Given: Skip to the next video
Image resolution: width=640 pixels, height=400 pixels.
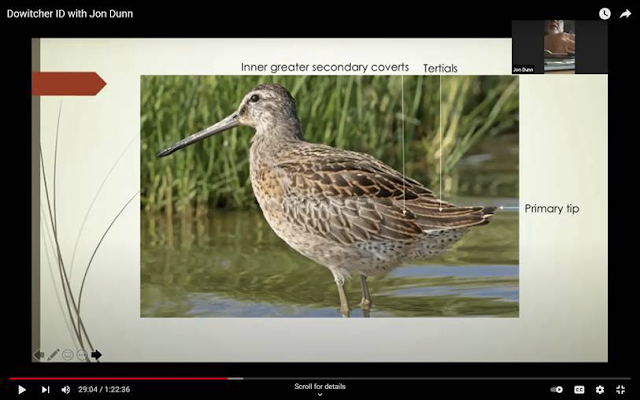Looking at the screenshot, I should click(x=45, y=390).
